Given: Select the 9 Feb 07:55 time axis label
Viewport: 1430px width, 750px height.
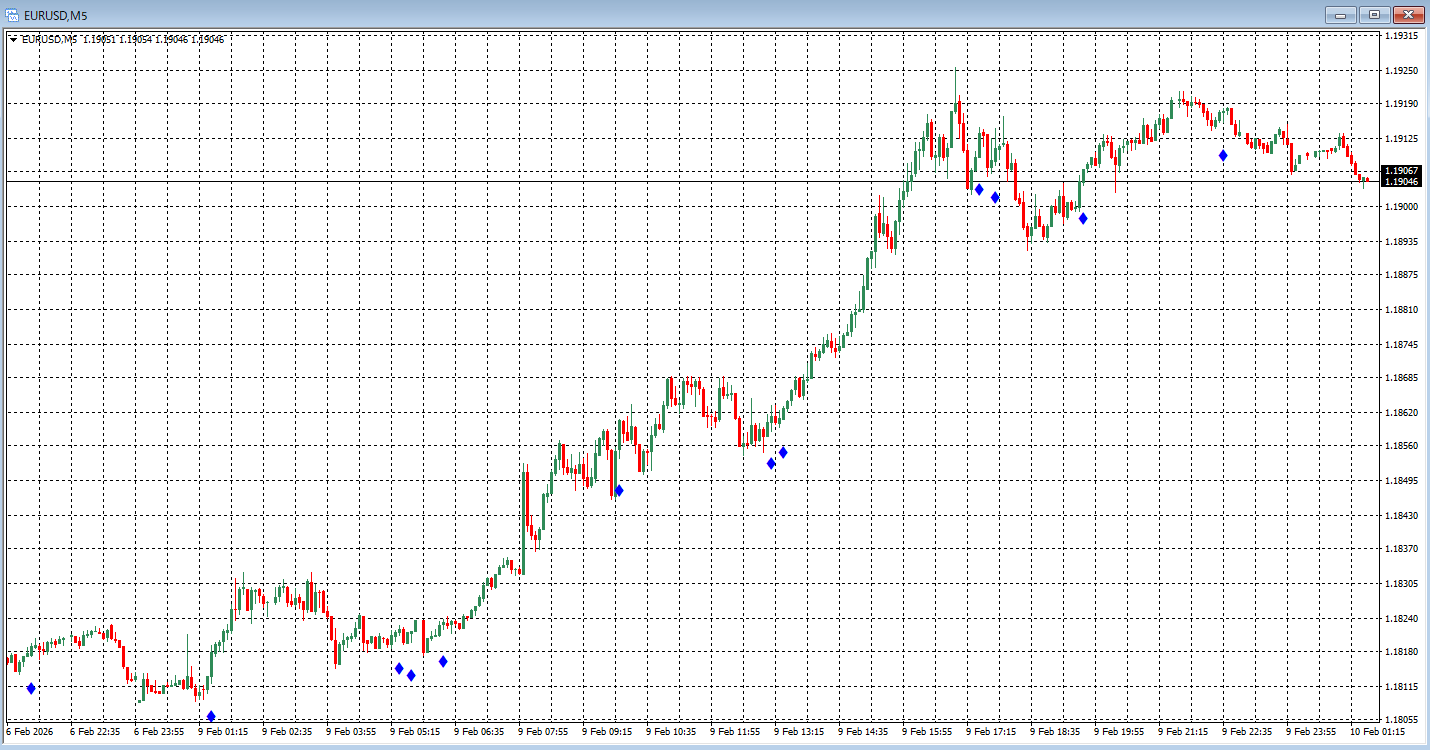Looking at the screenshot, I should point(543,732).
